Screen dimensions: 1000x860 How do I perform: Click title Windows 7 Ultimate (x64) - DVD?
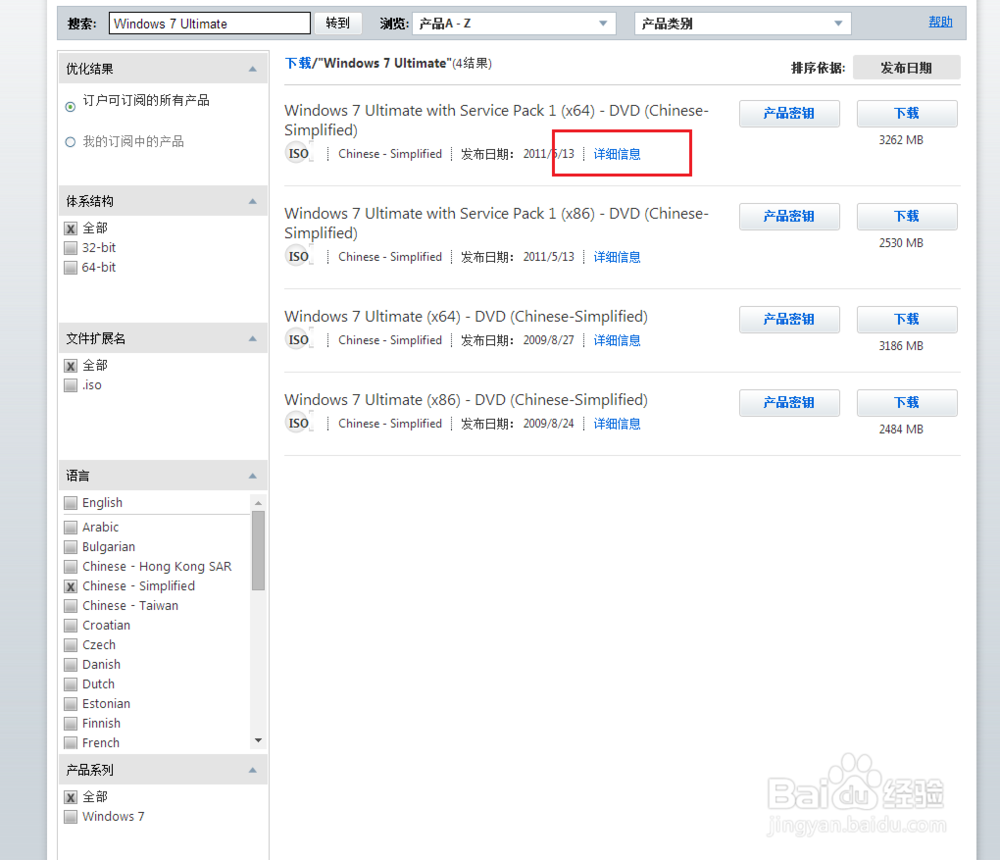coord(466,316)
